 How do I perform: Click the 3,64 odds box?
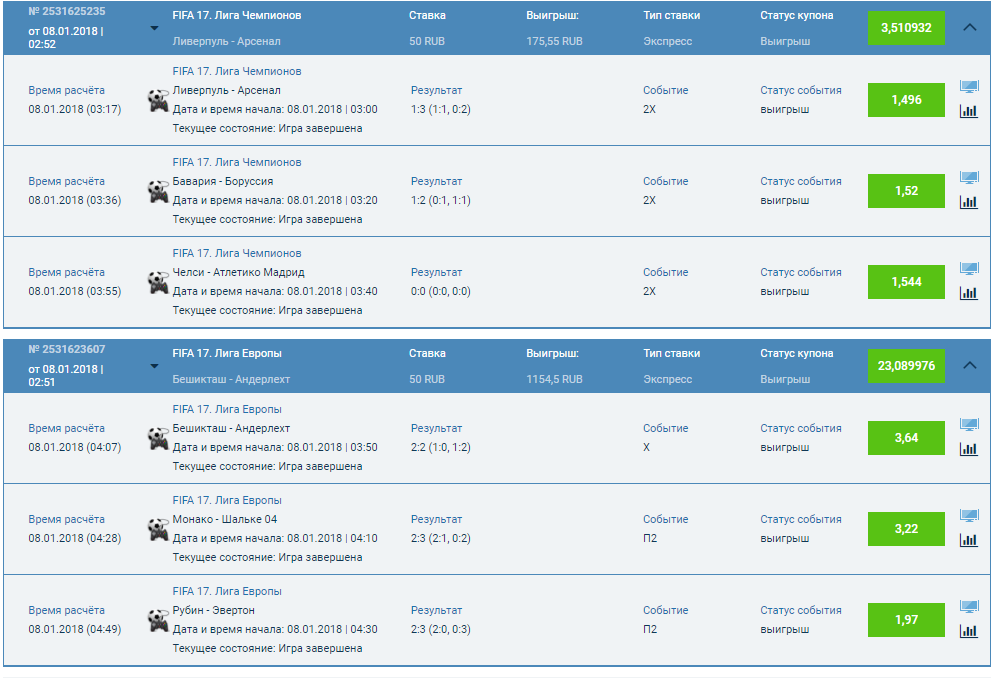coord(906,438)
